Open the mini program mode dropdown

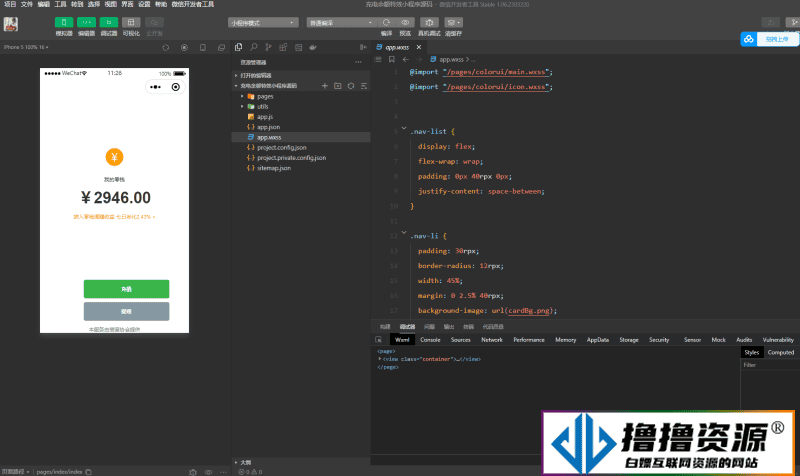point(263,22)
